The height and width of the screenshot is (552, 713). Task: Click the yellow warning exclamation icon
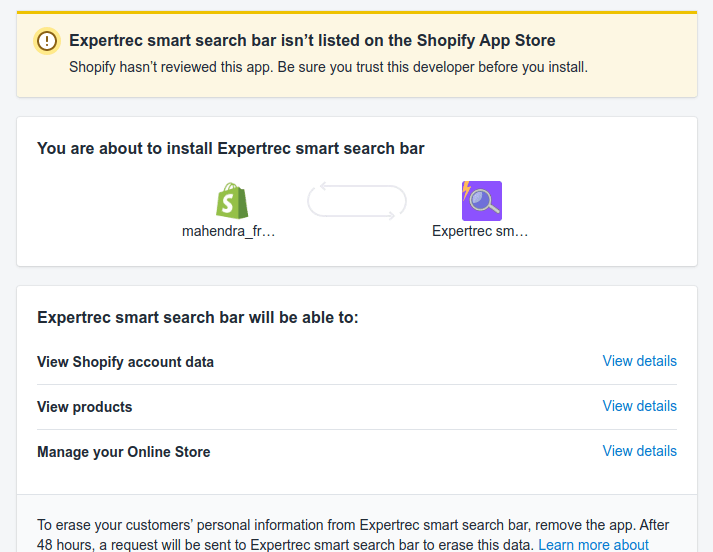(47, 41)
